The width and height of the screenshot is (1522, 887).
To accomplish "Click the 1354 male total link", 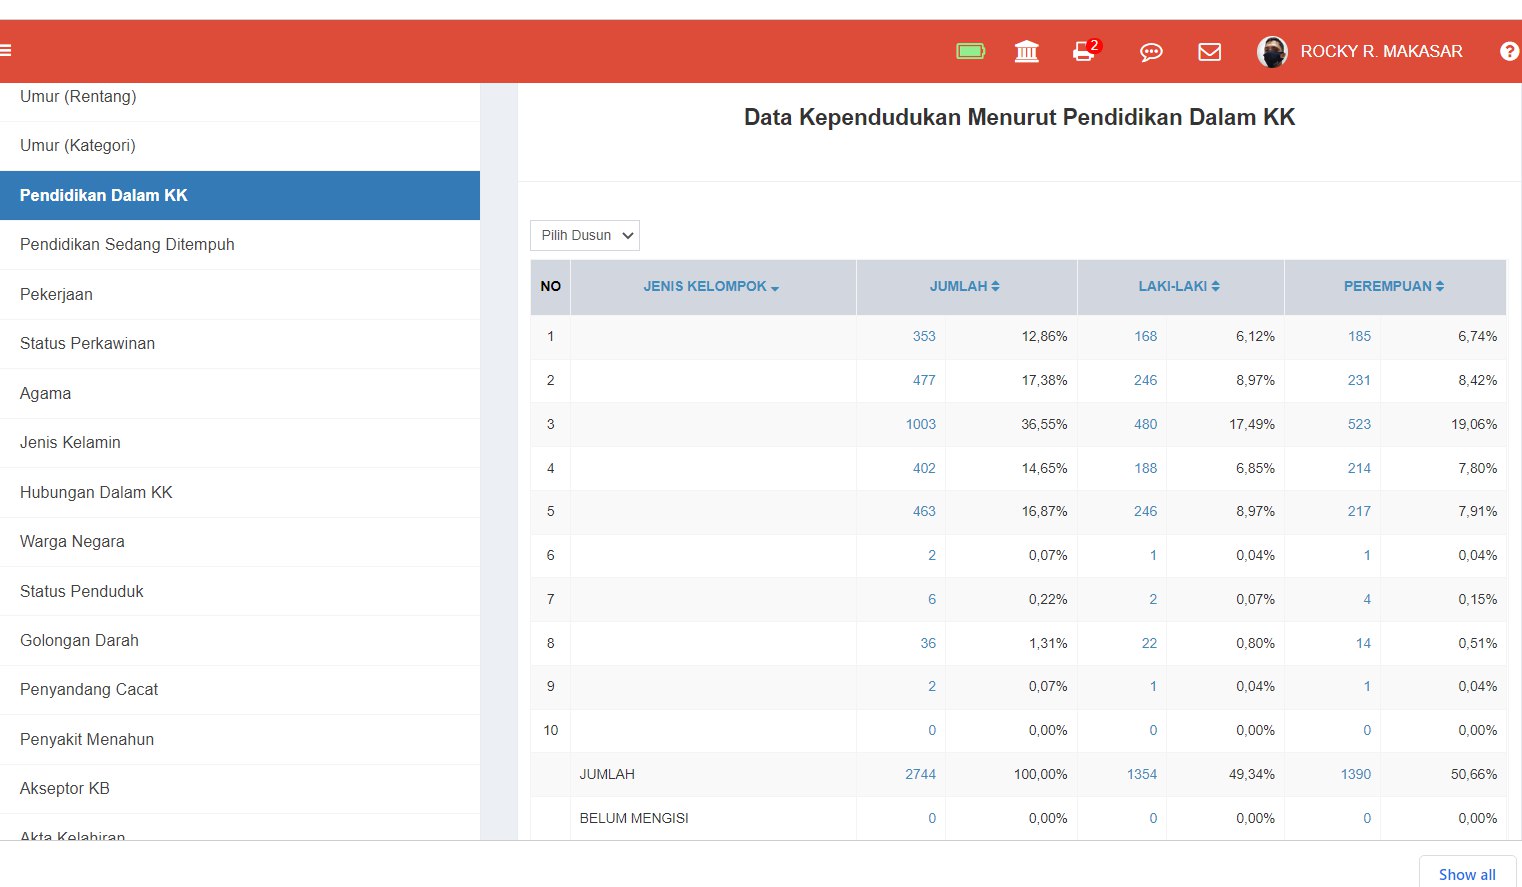I will (1142, 774).
